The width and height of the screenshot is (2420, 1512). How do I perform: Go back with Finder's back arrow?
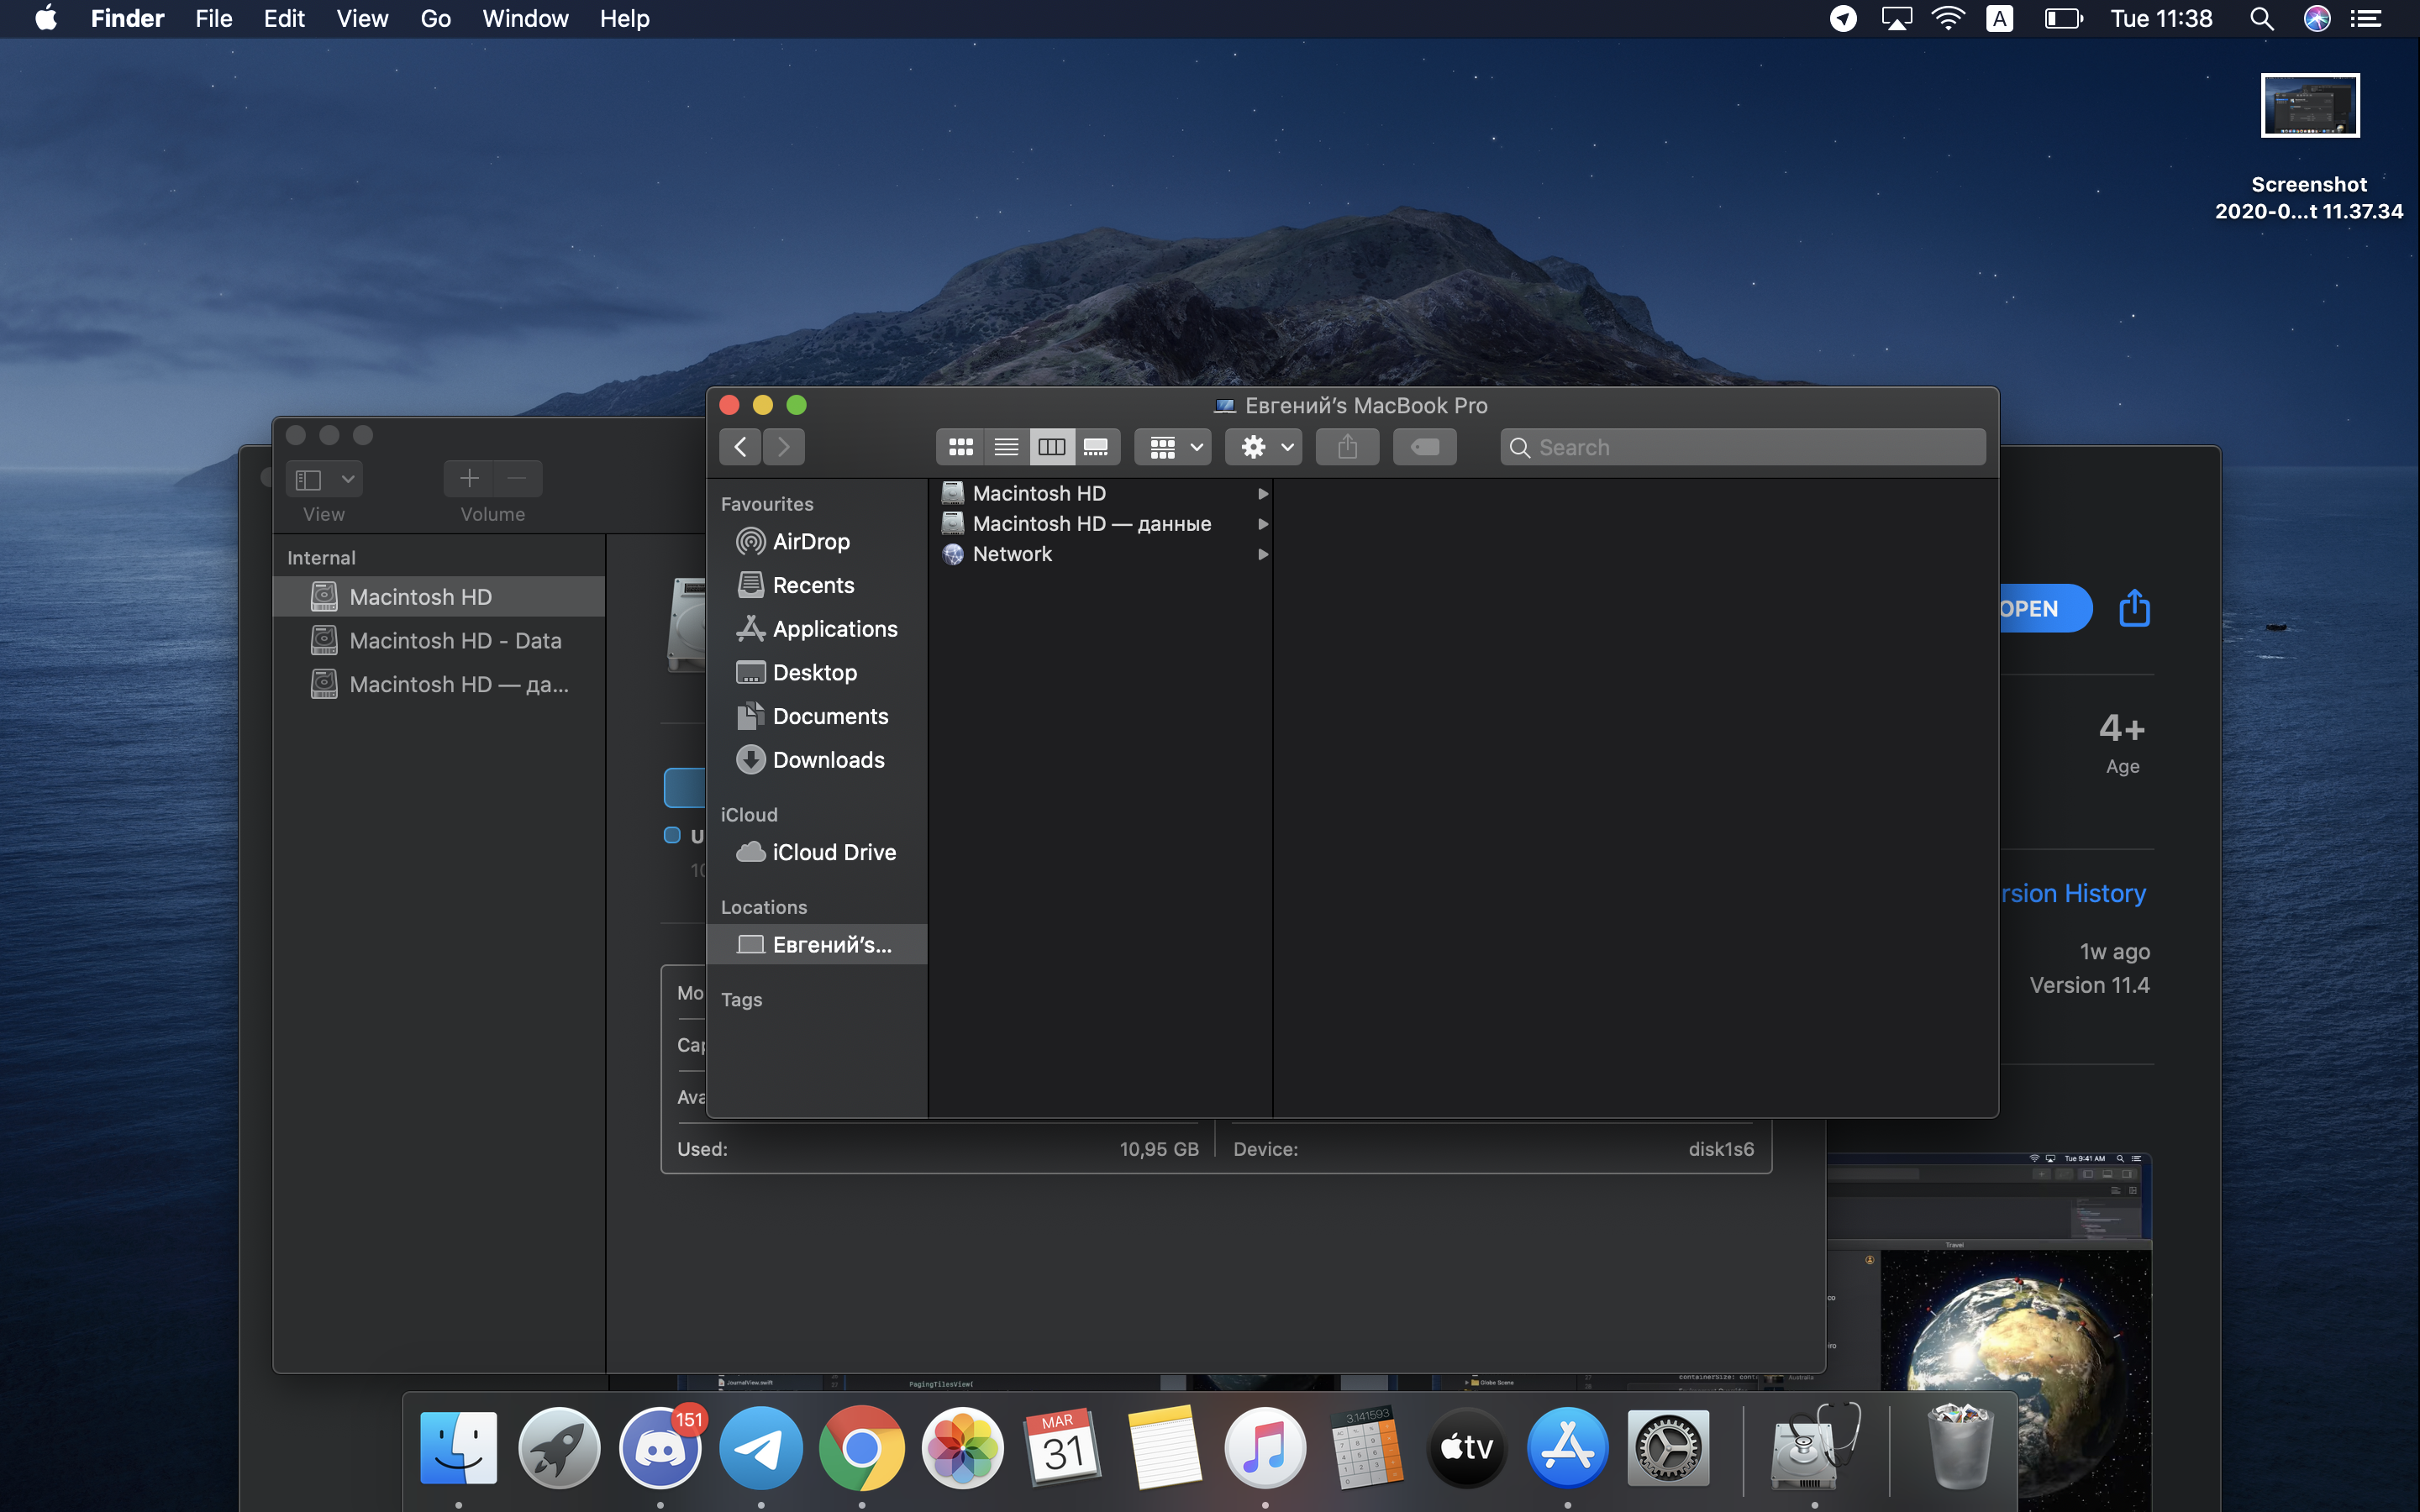(x=740, y=447)
